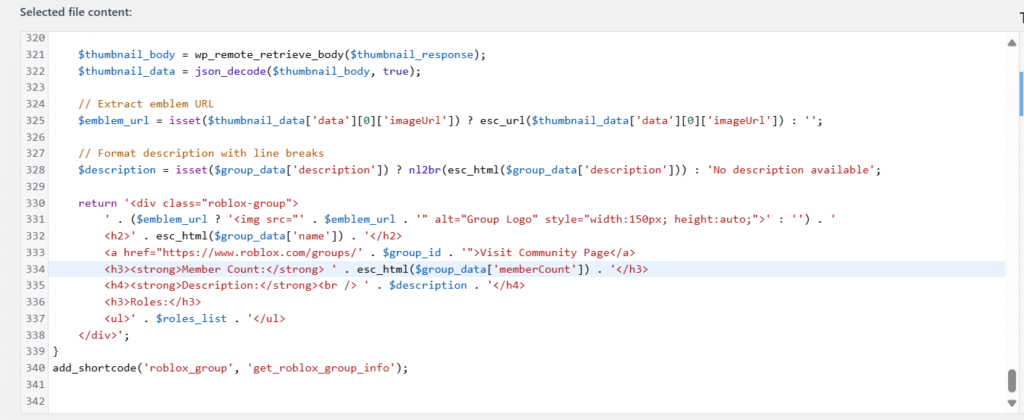This screenshot has height=420, width=1024.
Task: Click line number 330 in gutter
Action: coord(35,203)
